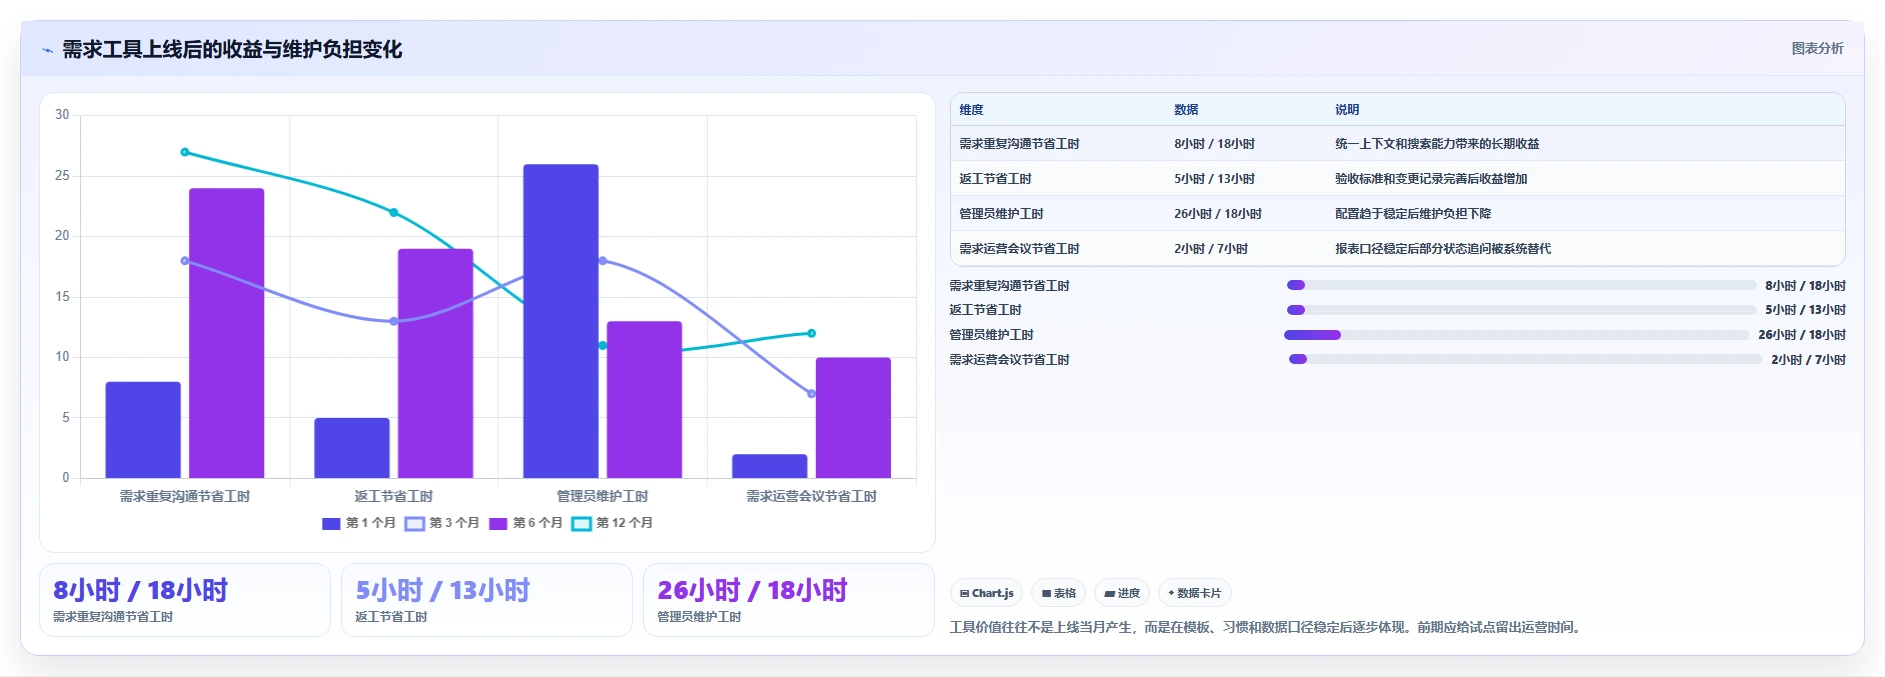Toggle the 第 6 个月 legend swatch

(498, 523)
